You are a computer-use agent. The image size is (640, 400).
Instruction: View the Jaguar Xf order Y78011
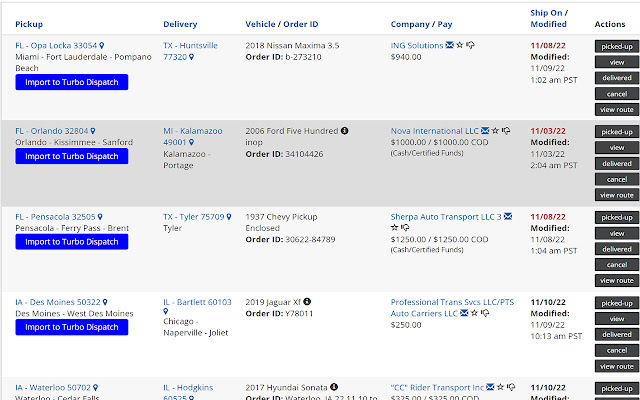[617, 319]
